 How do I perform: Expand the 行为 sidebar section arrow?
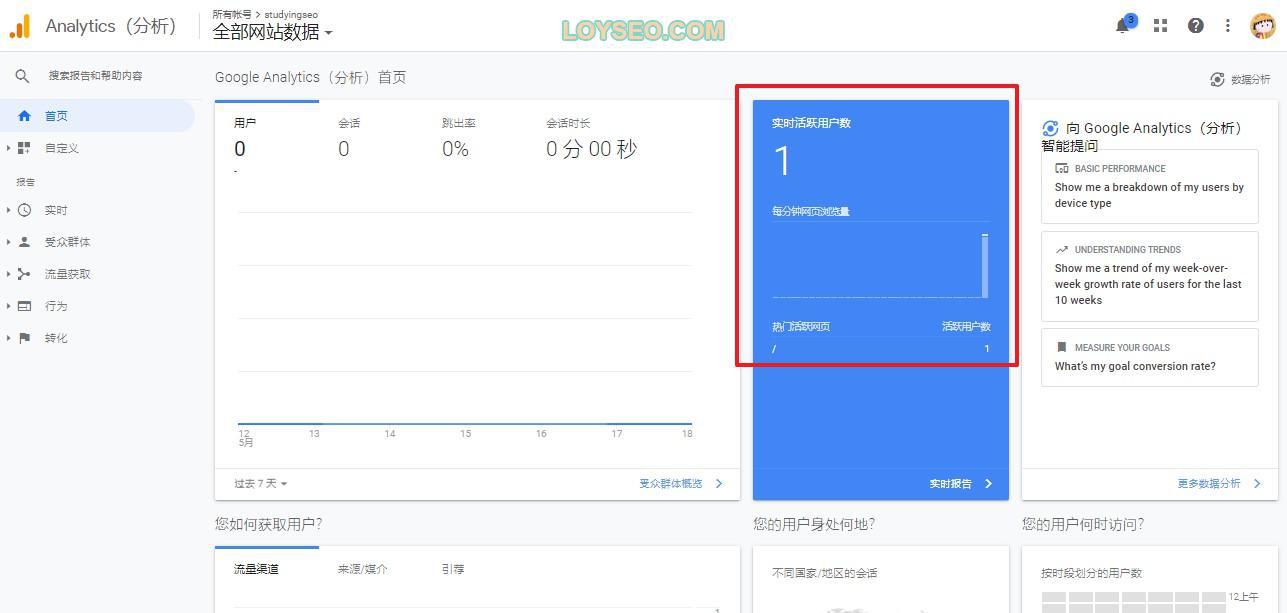8,306
